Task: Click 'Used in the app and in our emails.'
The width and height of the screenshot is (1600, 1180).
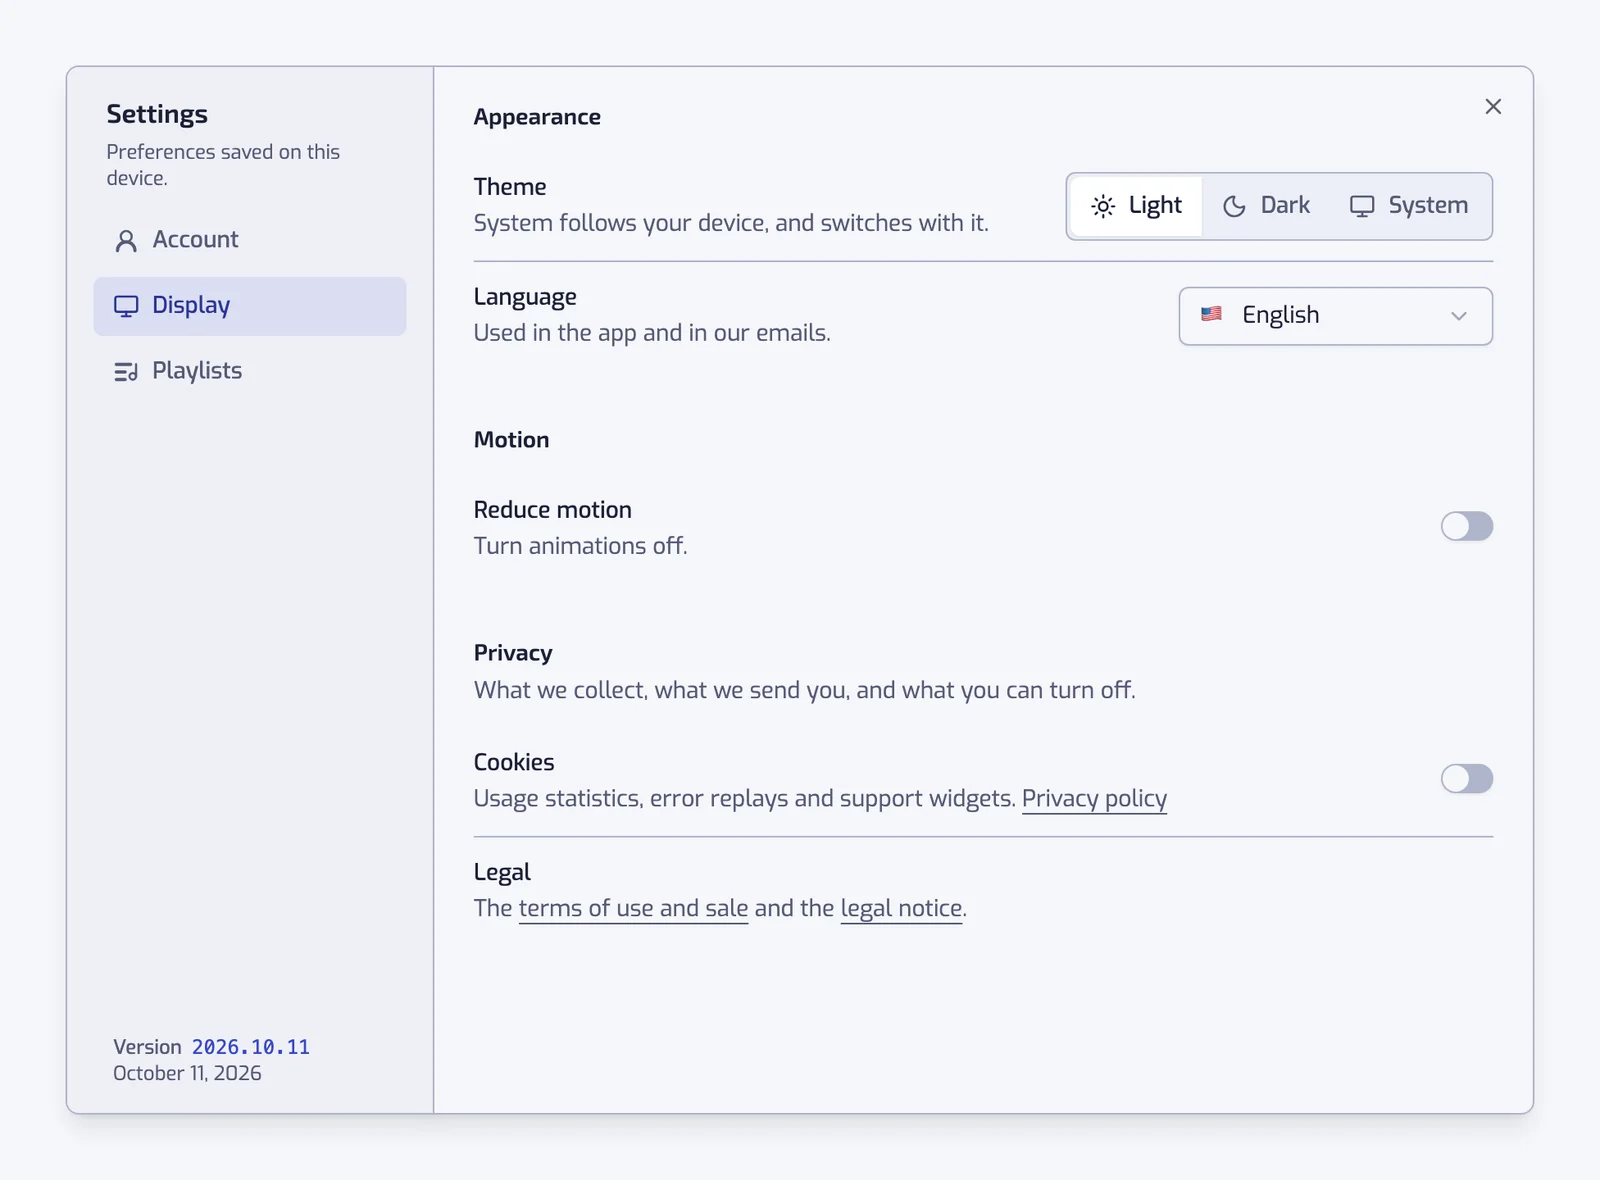Action: point(652,333)
